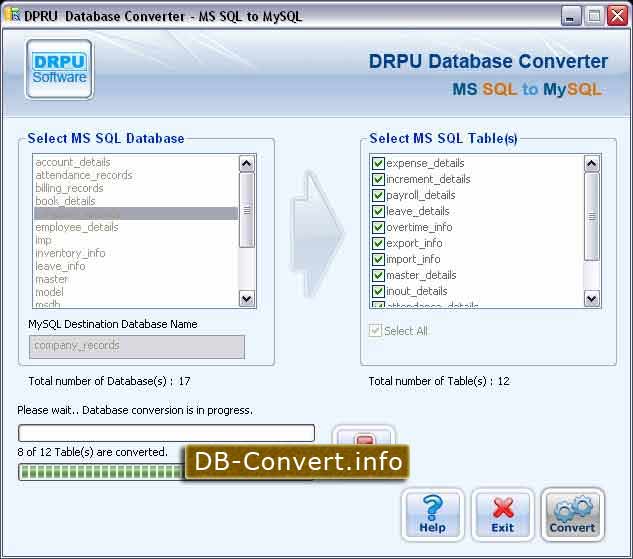Image resolution: width=633 pixels, height=559 pixels.
Task: Toggle the Select All checkbox
Action: 375,331
